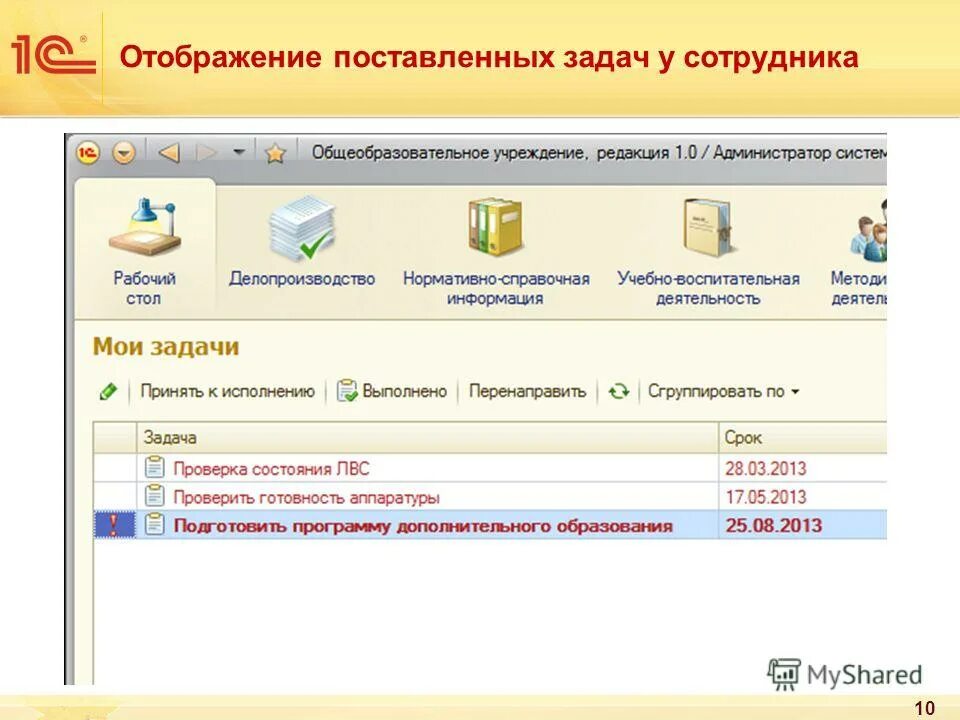
Task: Select task row Подготовить программу дополнительного образования
Action: pyautogui.click(x=420, y=522)
